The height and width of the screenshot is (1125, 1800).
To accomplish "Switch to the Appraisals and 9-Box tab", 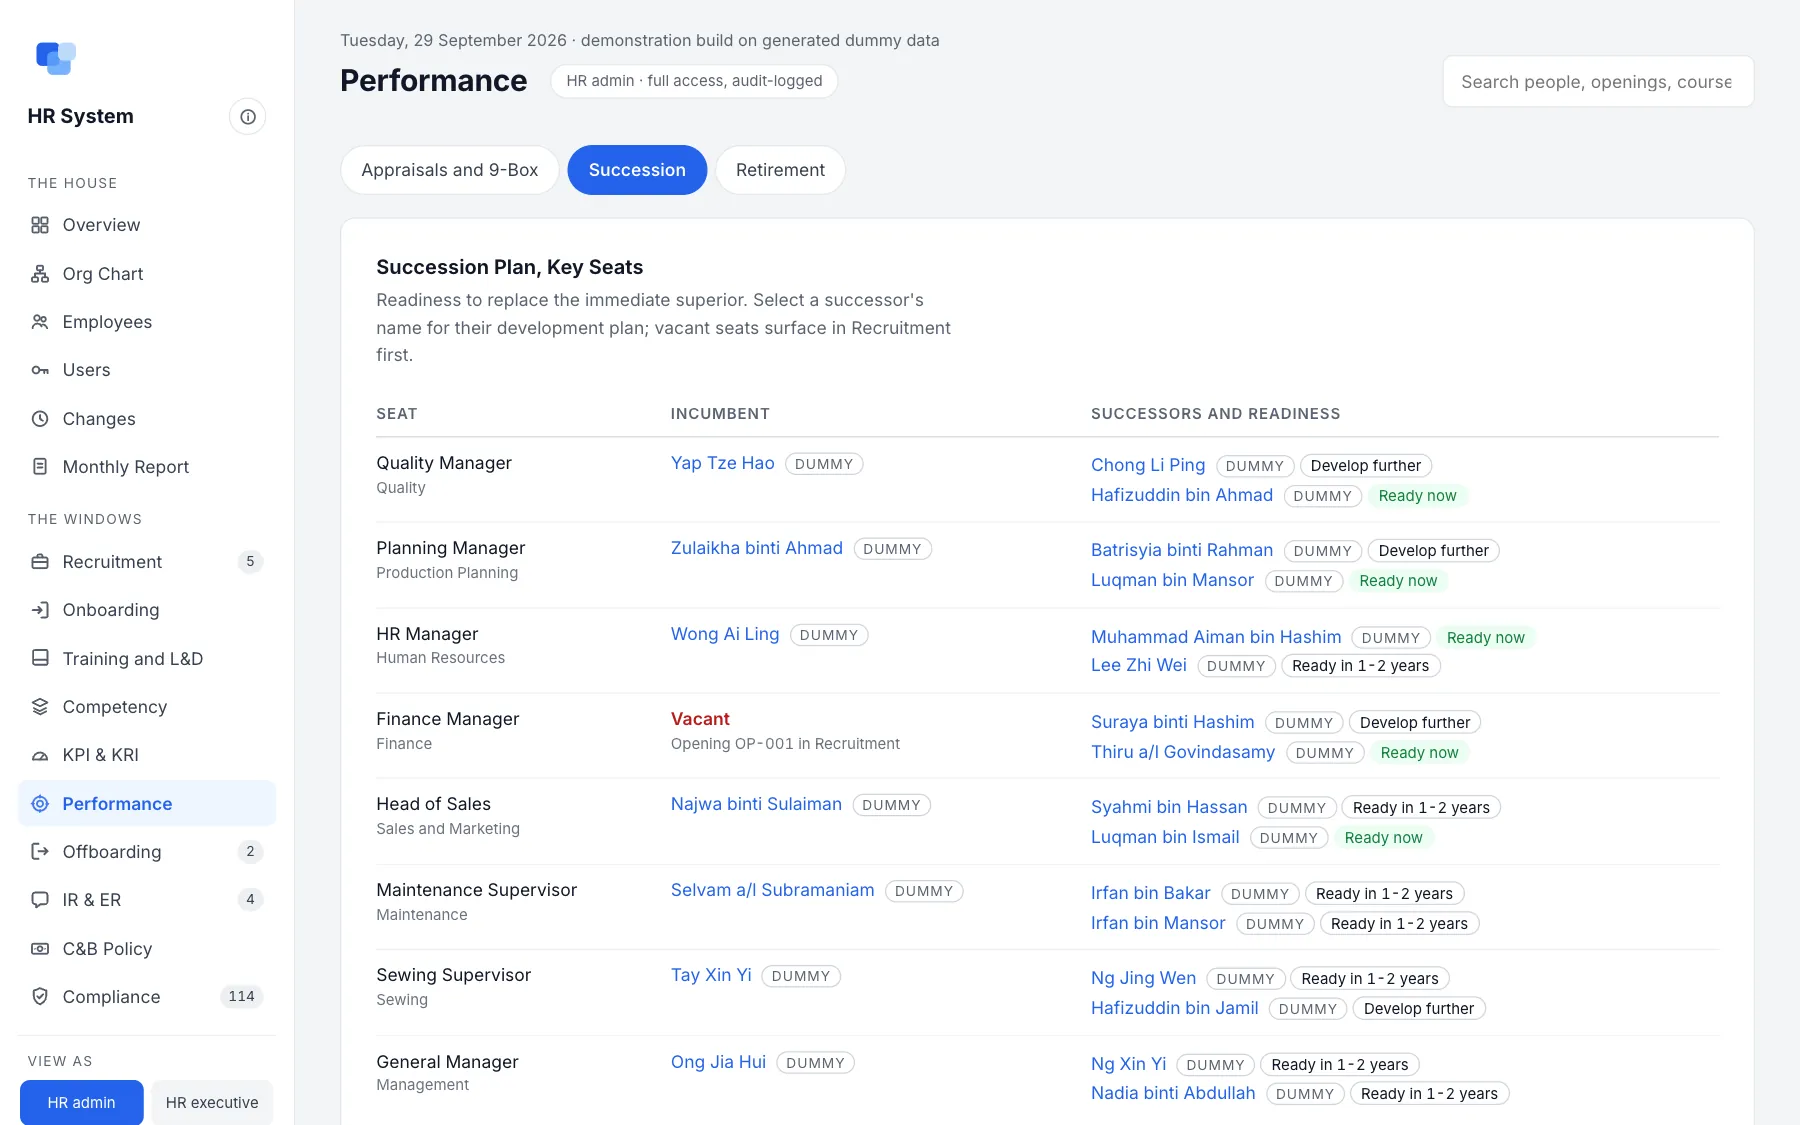I will 450,170.
